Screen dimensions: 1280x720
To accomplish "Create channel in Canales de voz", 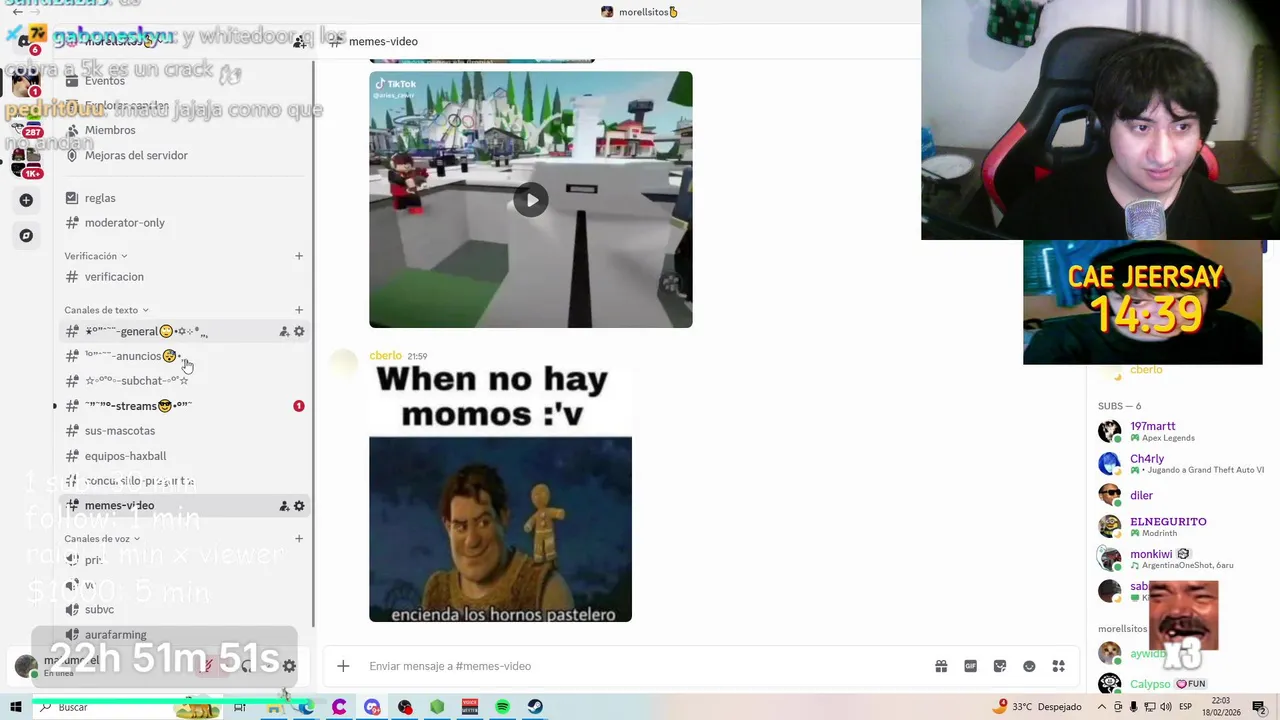I will [299, 539].
